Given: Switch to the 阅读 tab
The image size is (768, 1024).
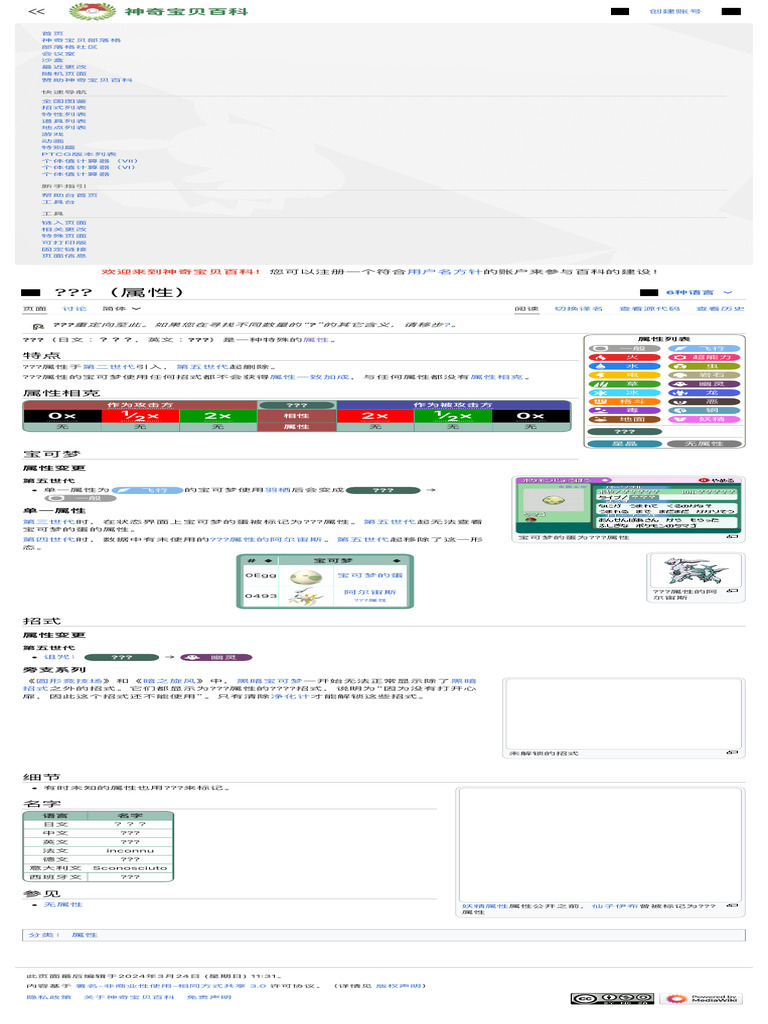Looking at the screenshot, I should click(x=526, y=308).
